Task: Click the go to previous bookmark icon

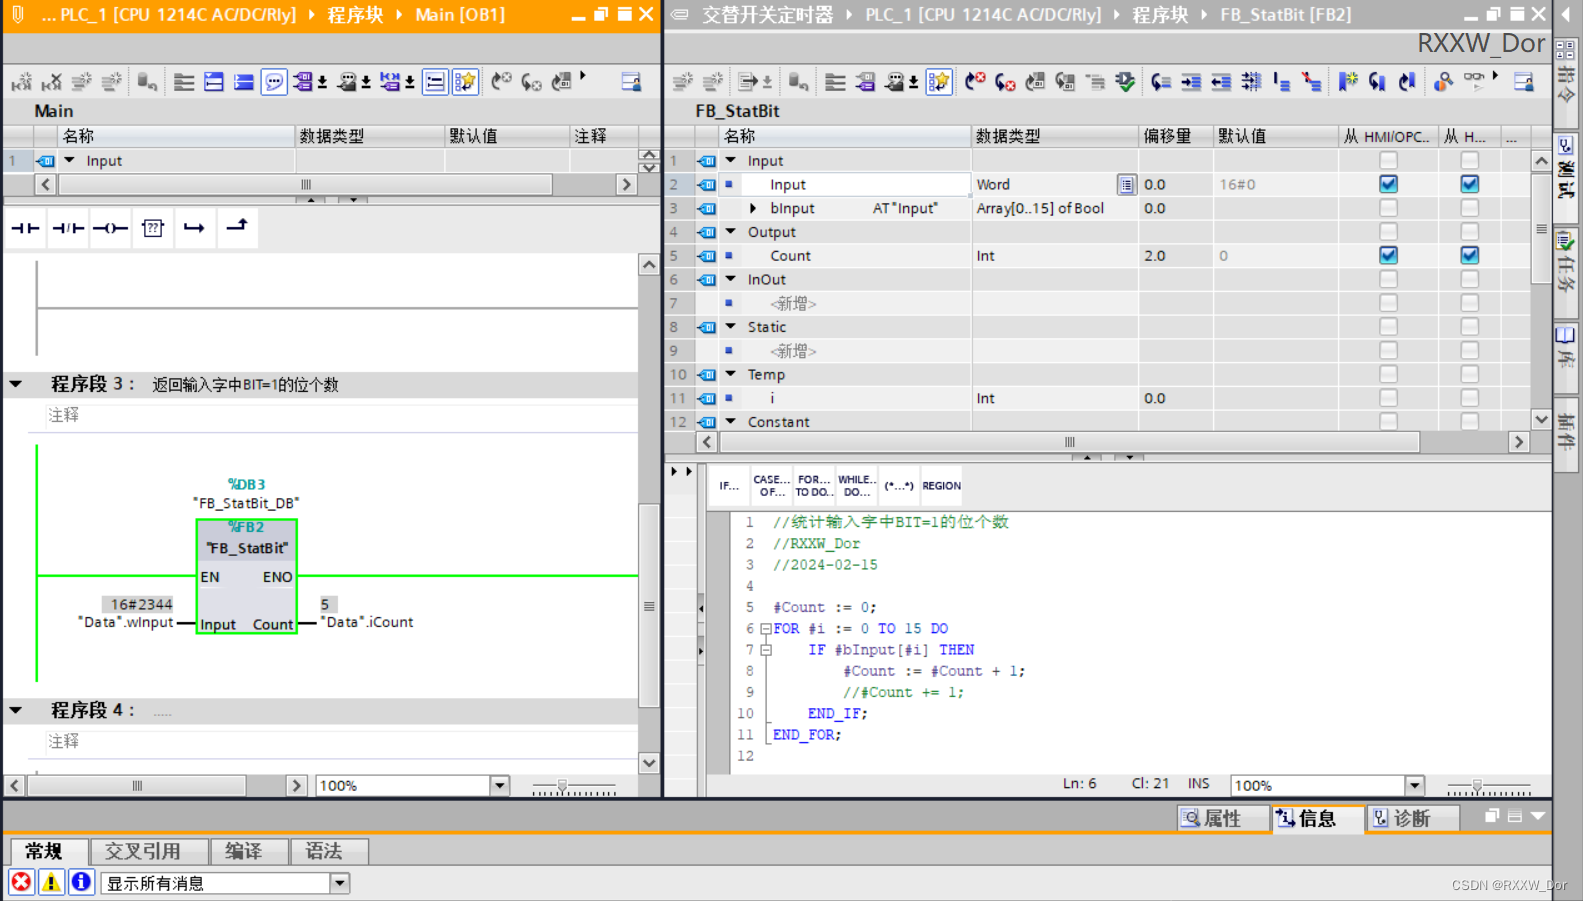Action: [x=1408, y=82]
